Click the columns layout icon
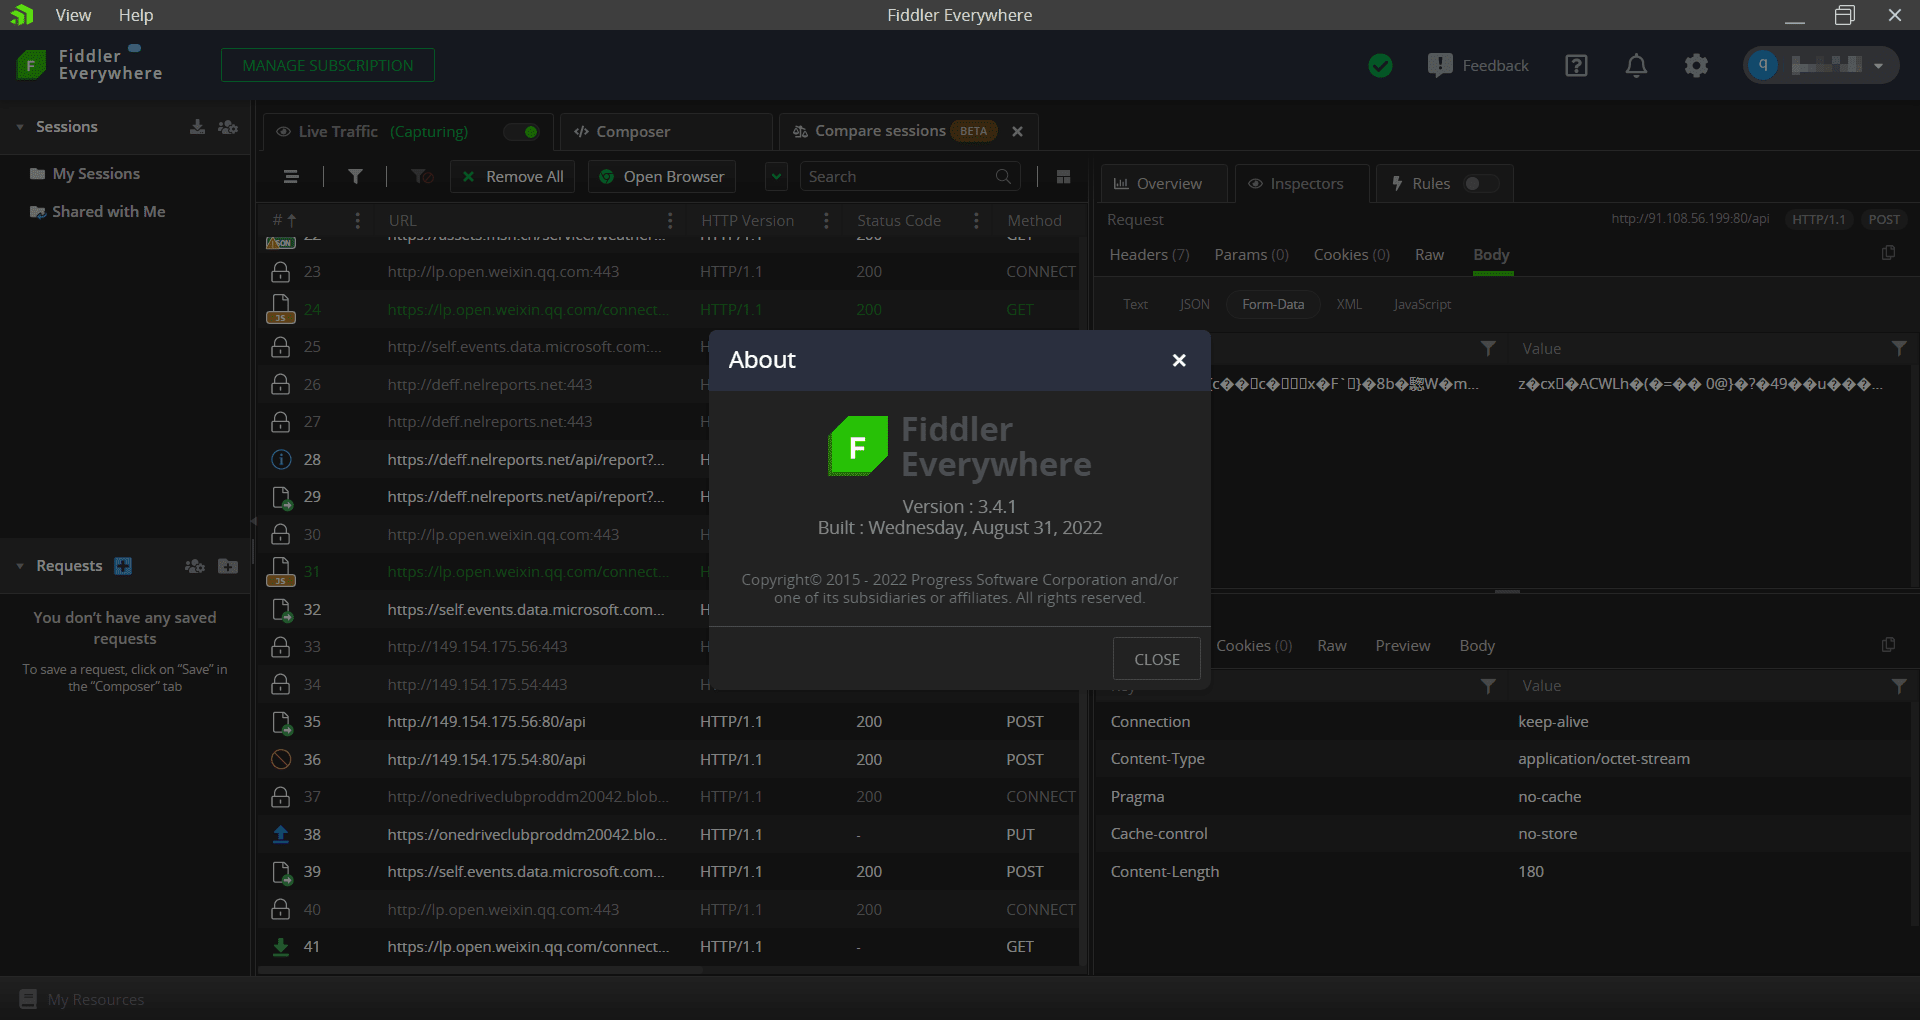 tap(1063, 177)
